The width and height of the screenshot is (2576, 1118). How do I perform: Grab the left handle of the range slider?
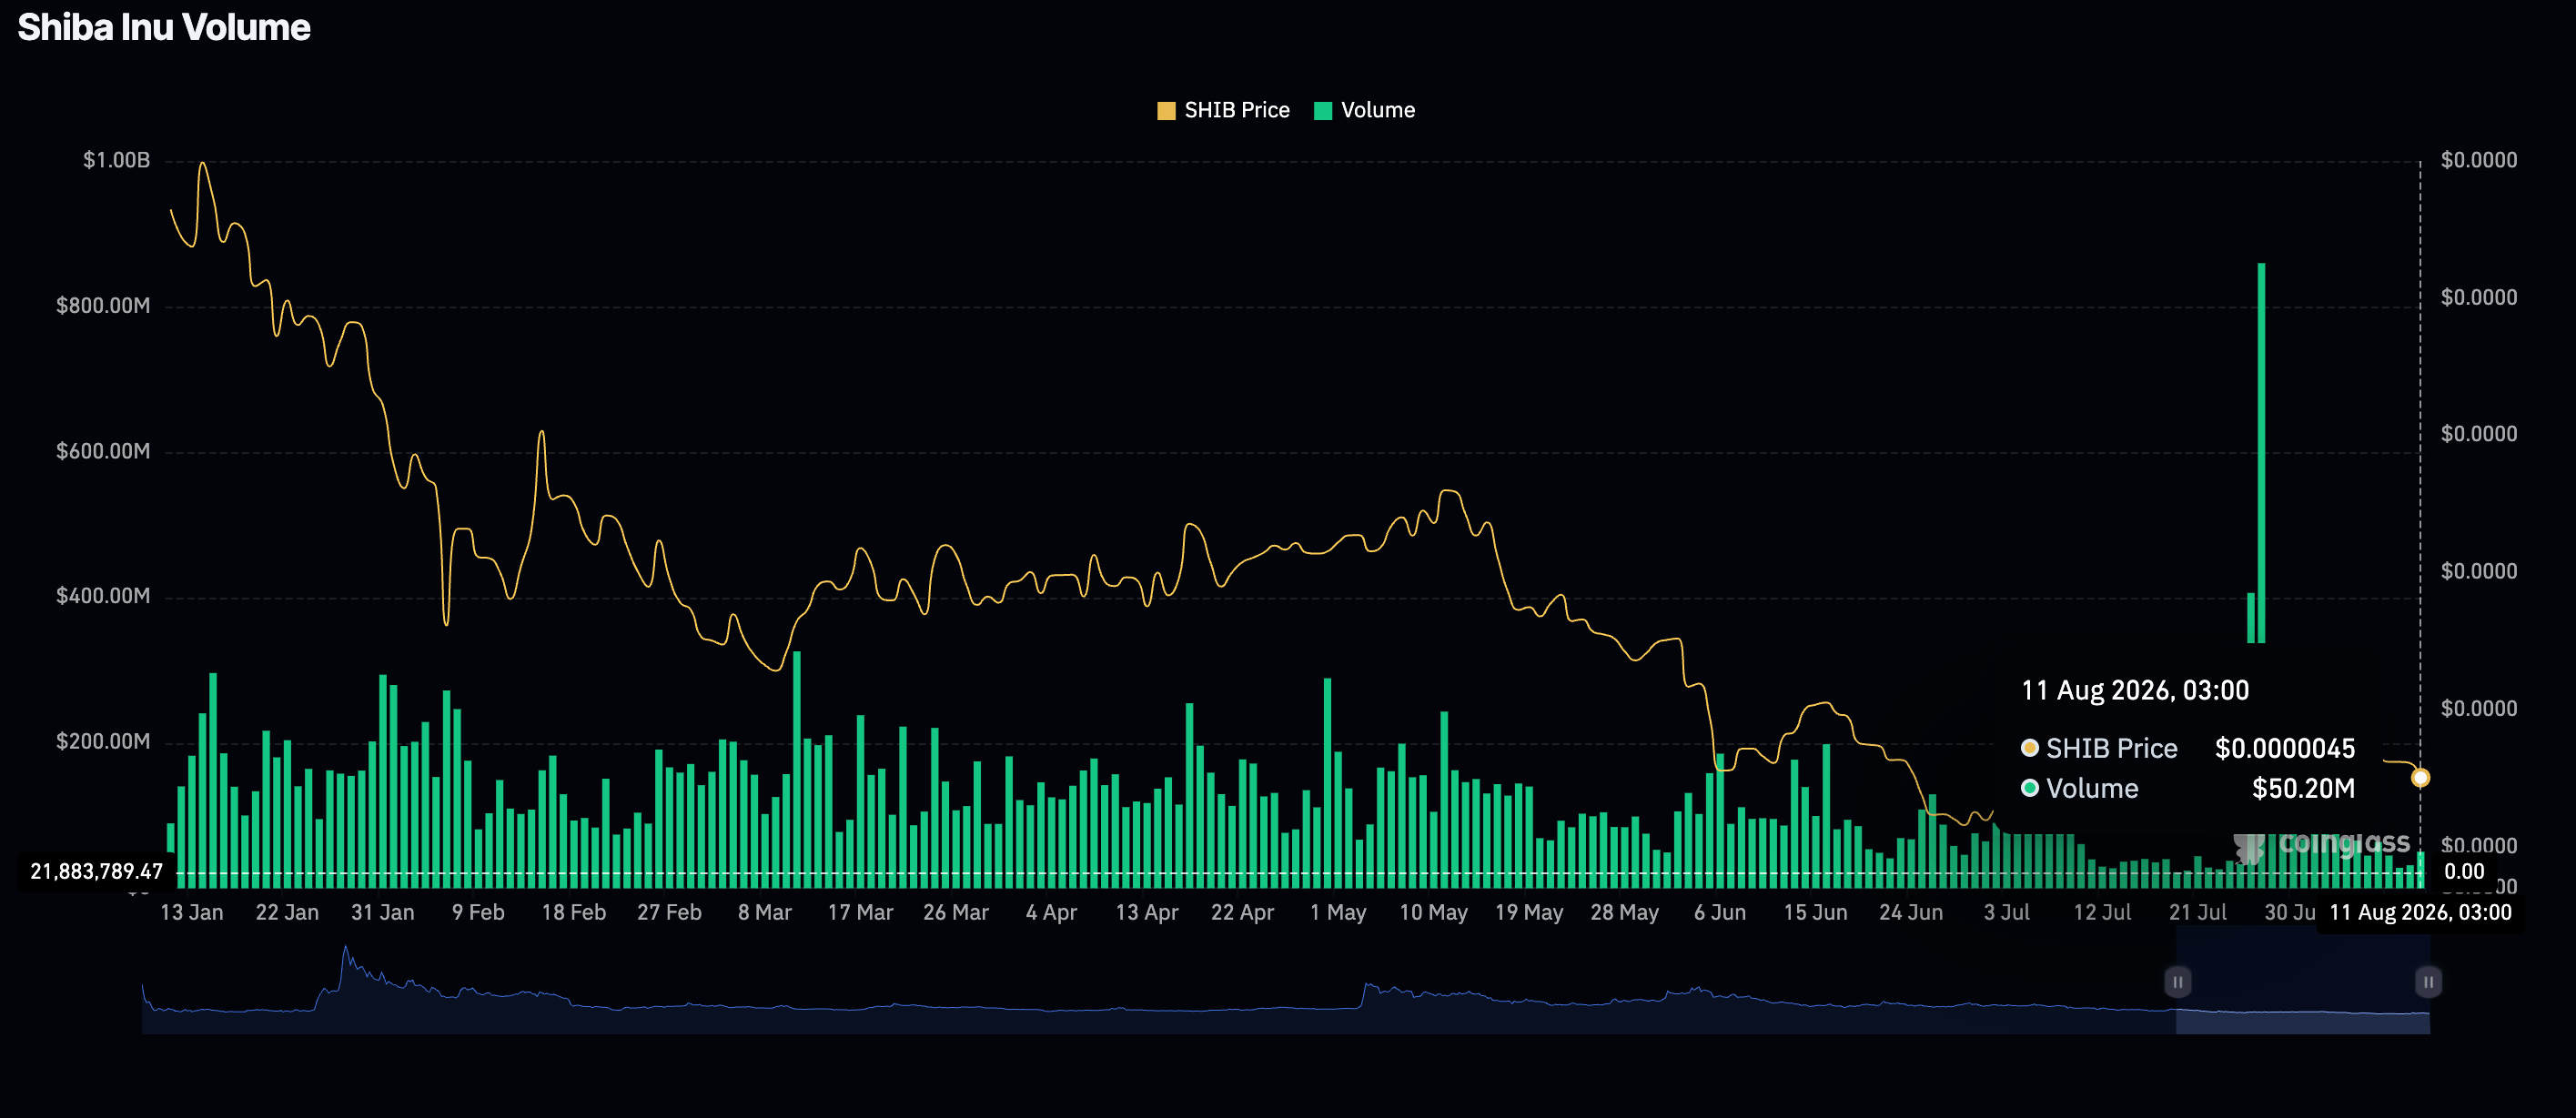click(x=2177, y=982)
